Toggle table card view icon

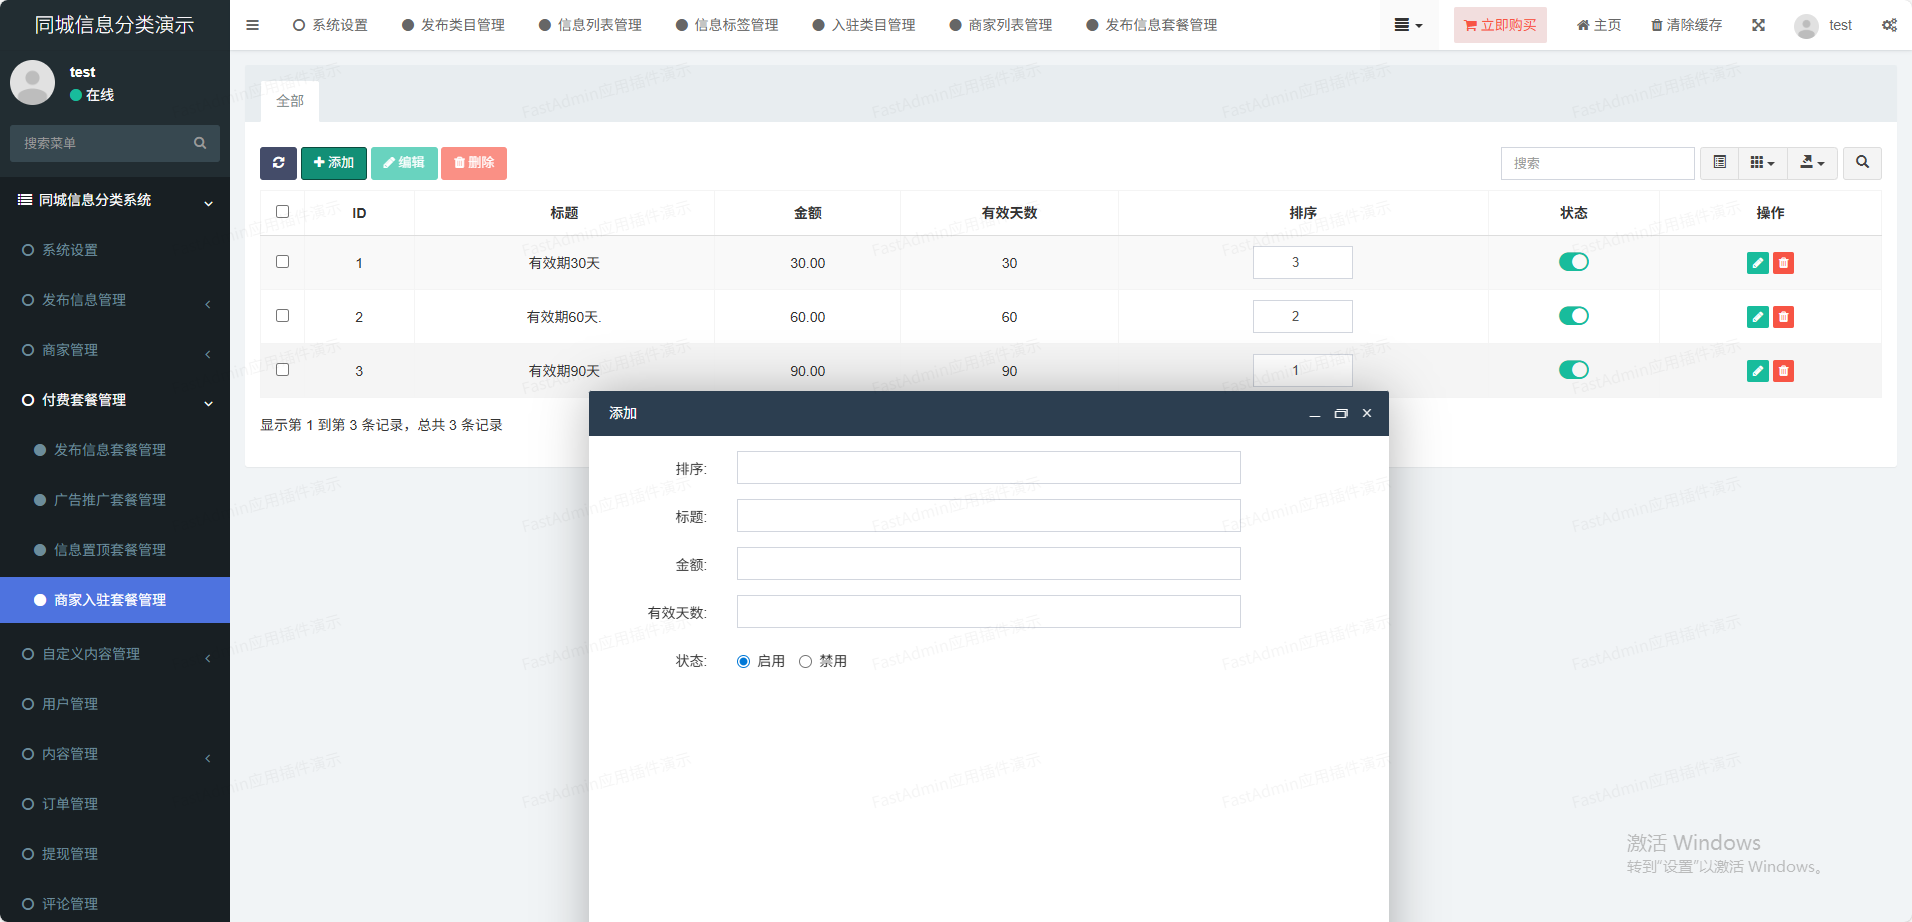pos(1719,163)
